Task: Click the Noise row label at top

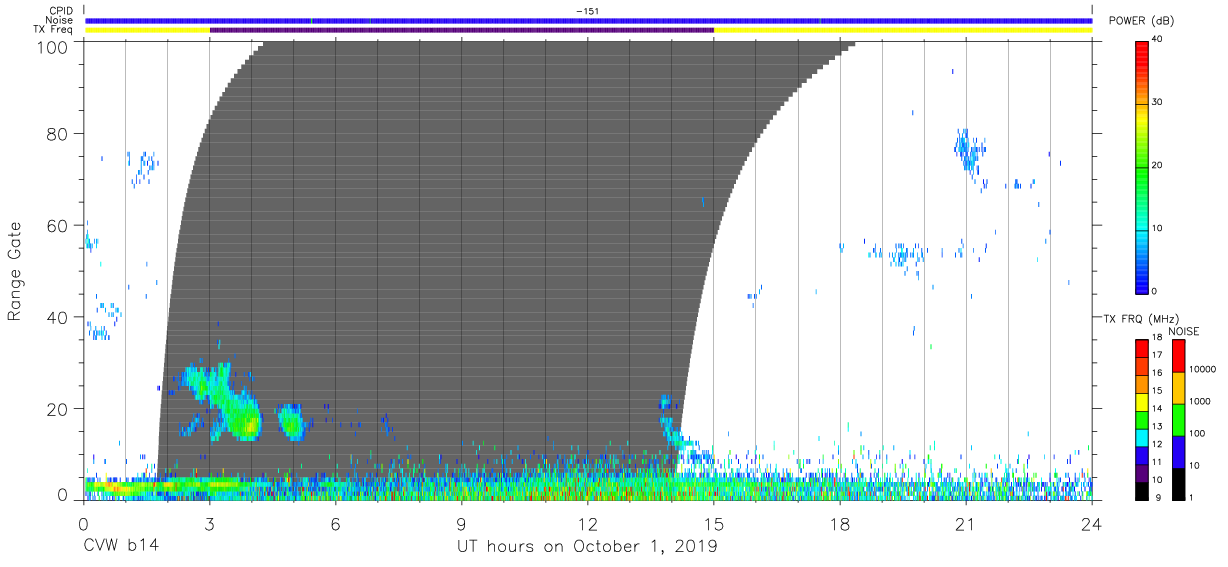Action: 61,20
